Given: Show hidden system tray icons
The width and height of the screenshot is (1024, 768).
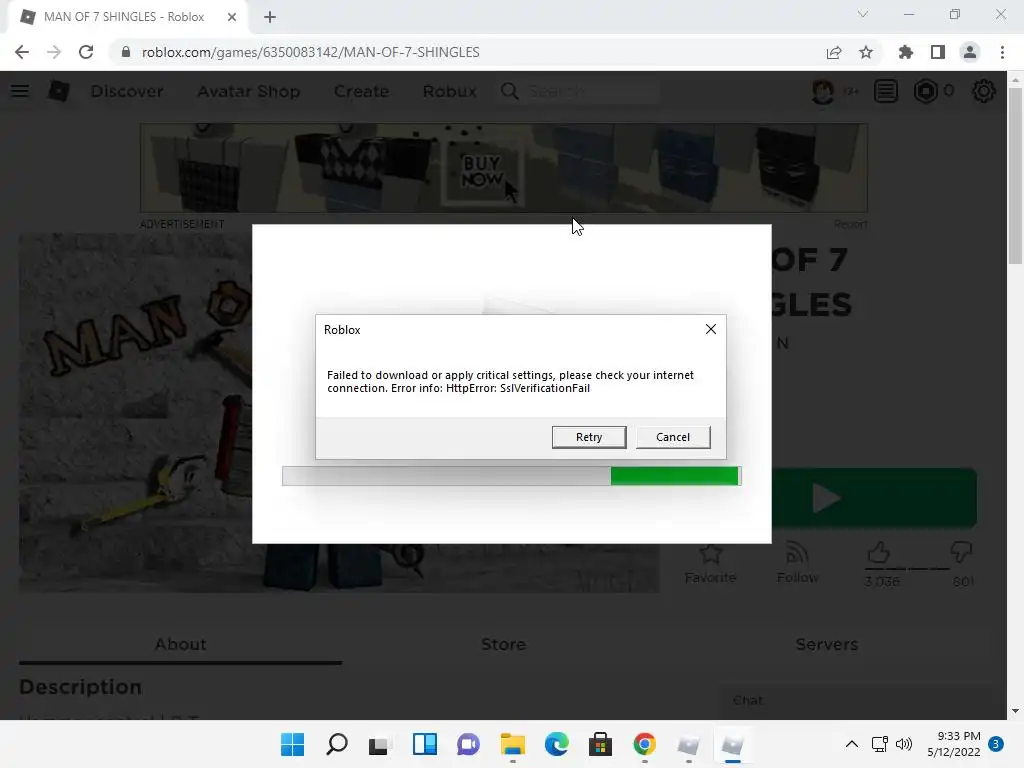Looking at the screenshot, I should pyautogui.click(x=852, y=744).
